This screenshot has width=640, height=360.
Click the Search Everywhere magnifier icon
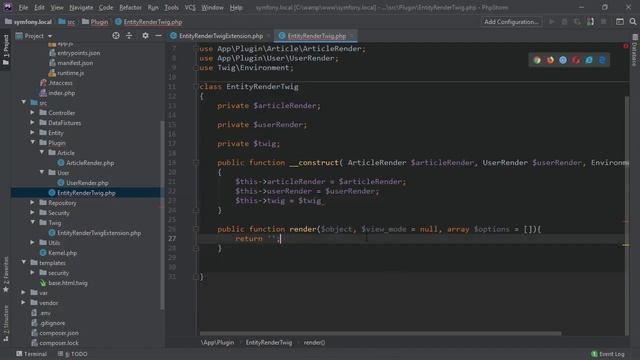click(633, 22)
